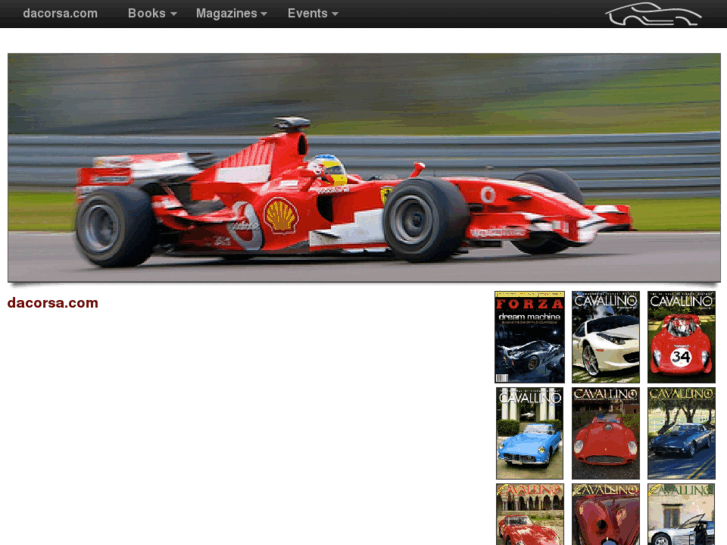Open Cavallino cover with silver car, open door
The height and width of the screenshot is (545, 727).
click(x=681, y=514)
